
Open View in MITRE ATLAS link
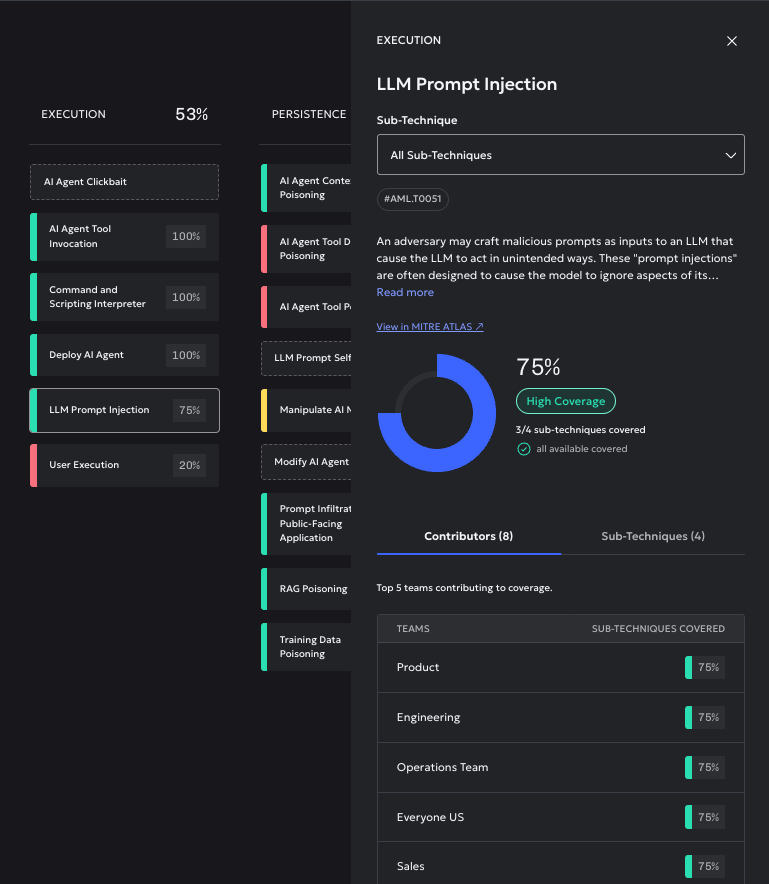pyautogui.click(x=430, y=326)
